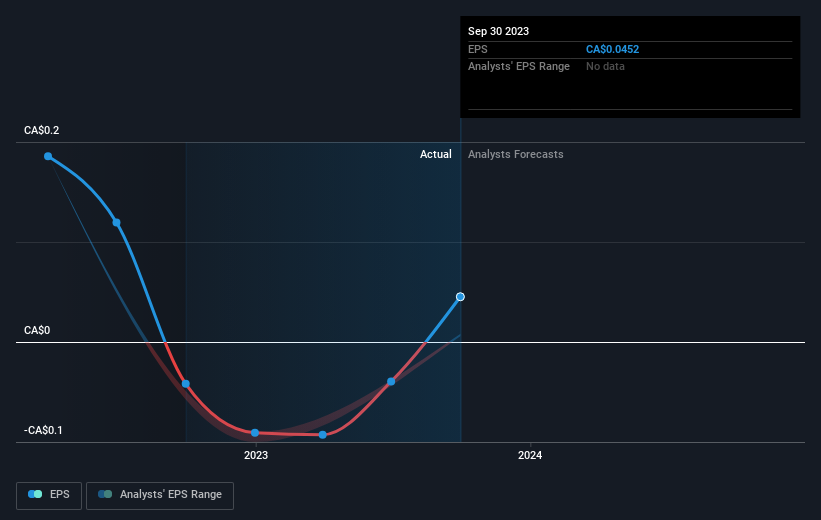The width and height of the screenshot is (821, 520).
Task: Select the first EPS data point near CA$0.2
Action: [x=48, y=156]
